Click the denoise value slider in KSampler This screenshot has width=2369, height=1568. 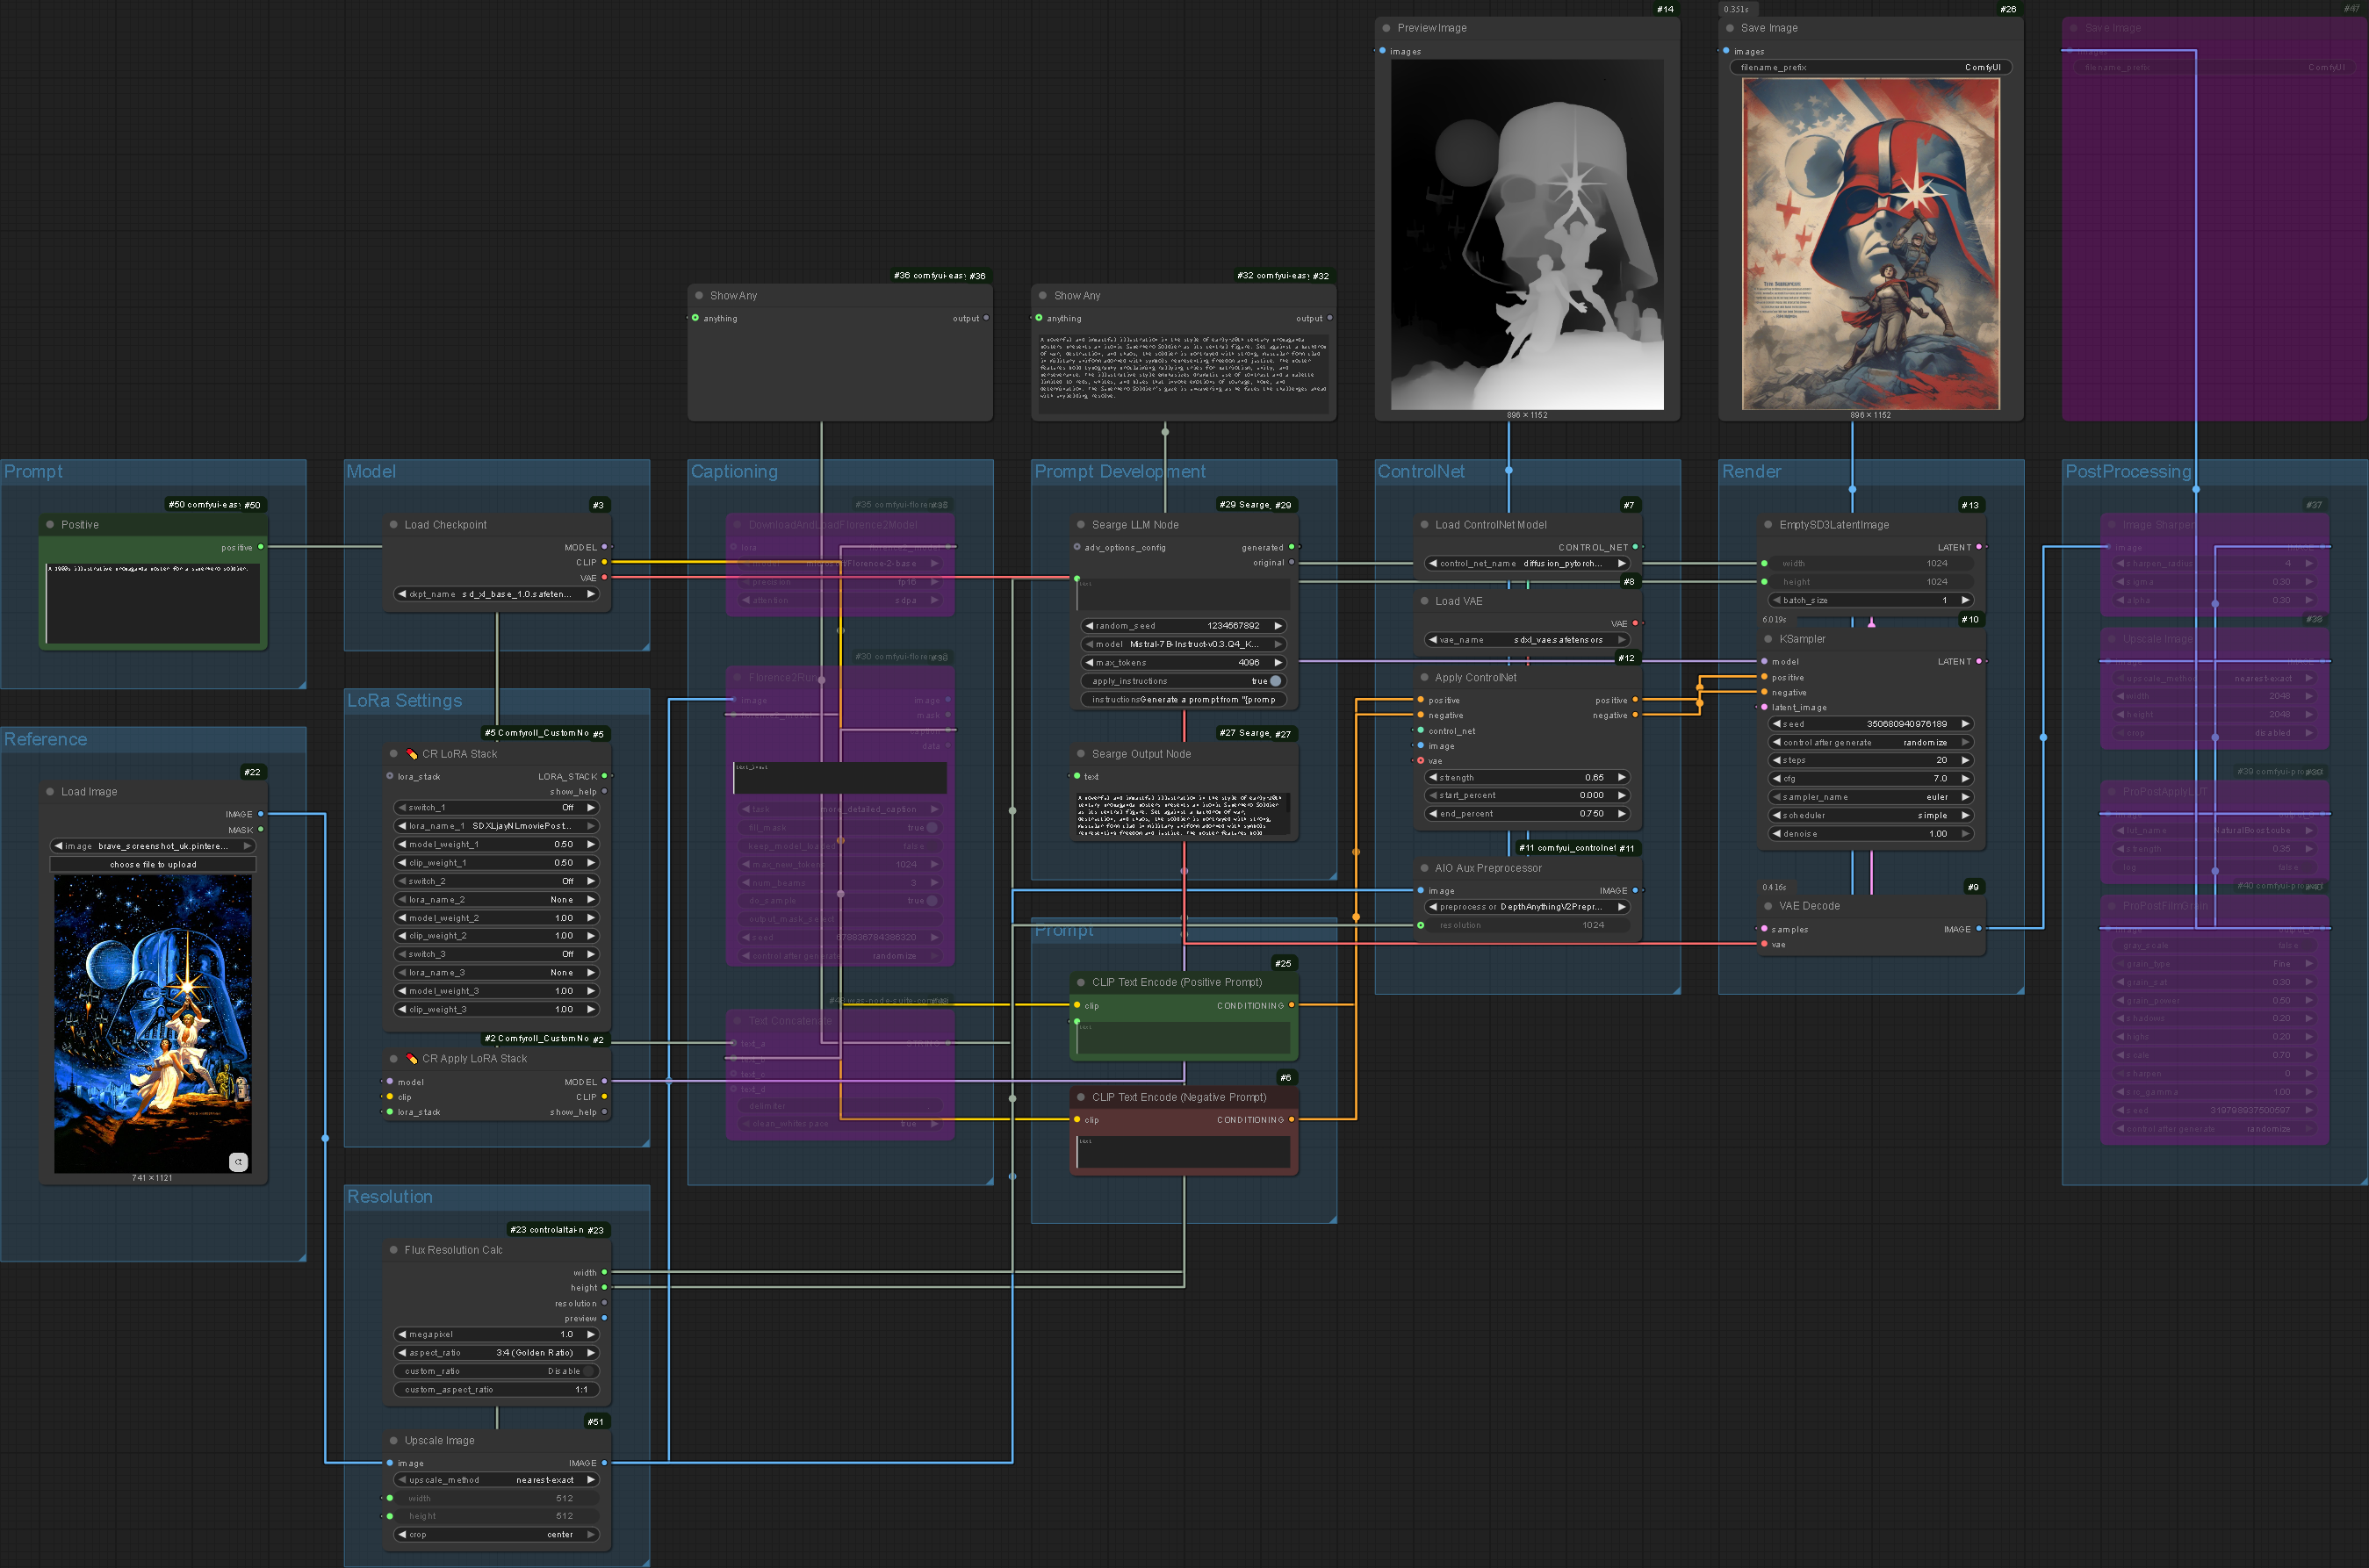coord(1870,834)
